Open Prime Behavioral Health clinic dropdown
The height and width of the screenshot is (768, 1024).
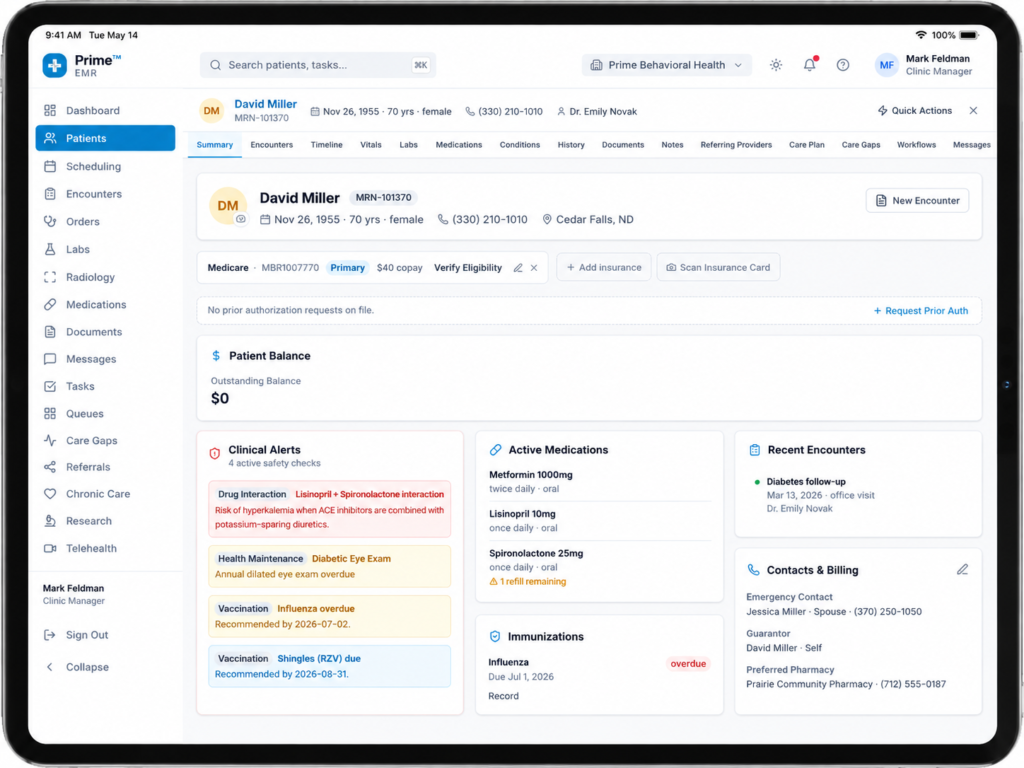click(x=666, y=65)
